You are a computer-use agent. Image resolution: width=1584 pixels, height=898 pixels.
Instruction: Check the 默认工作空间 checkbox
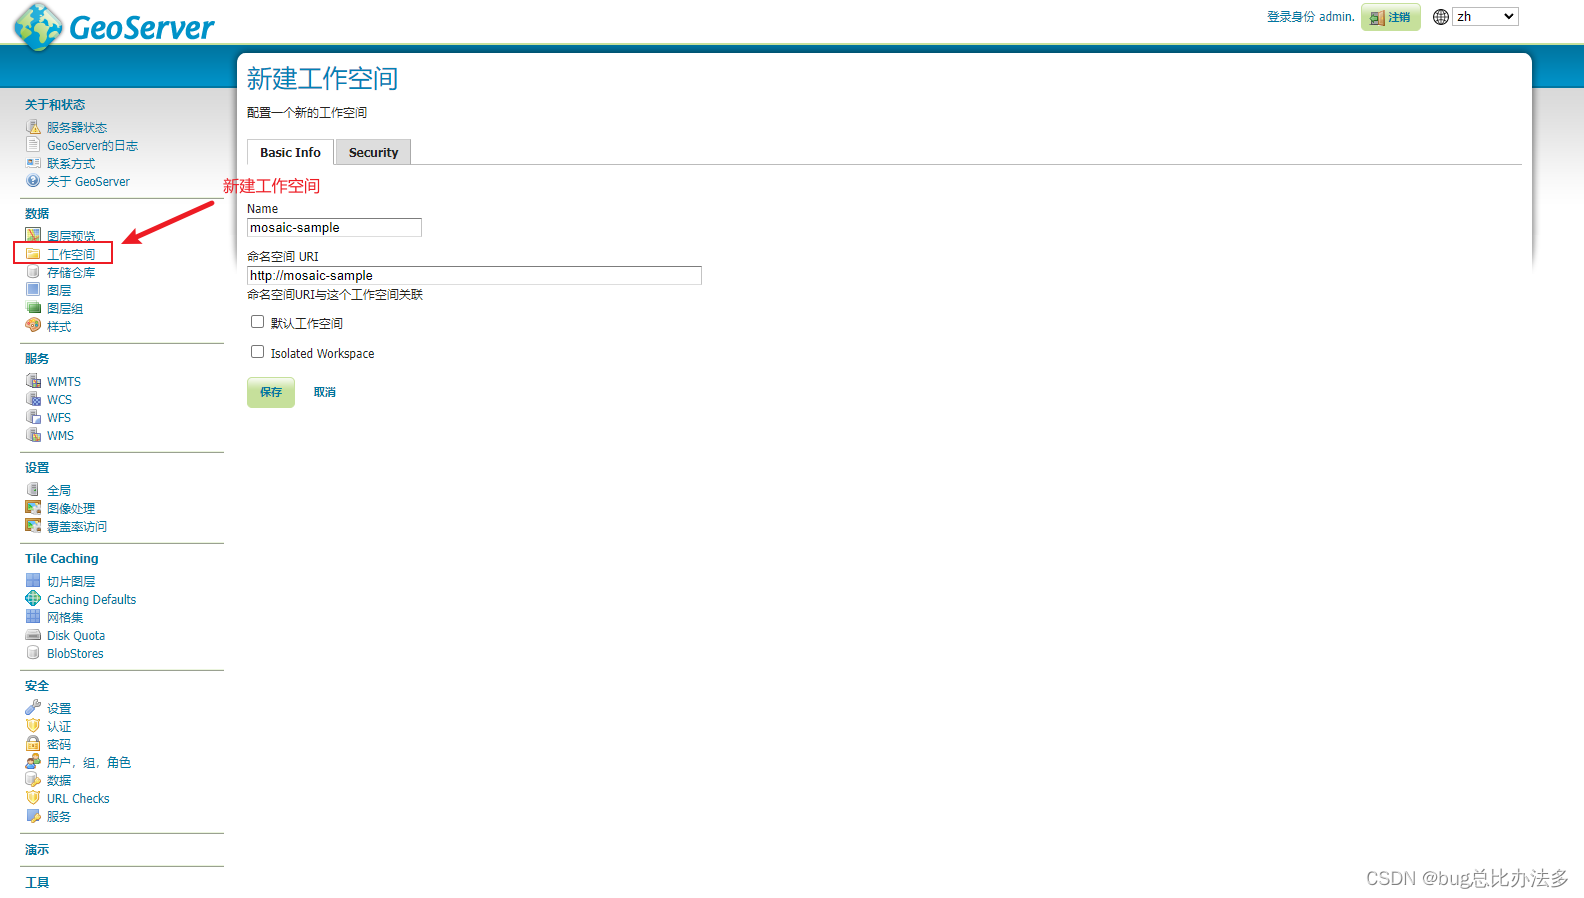point(257,322)
